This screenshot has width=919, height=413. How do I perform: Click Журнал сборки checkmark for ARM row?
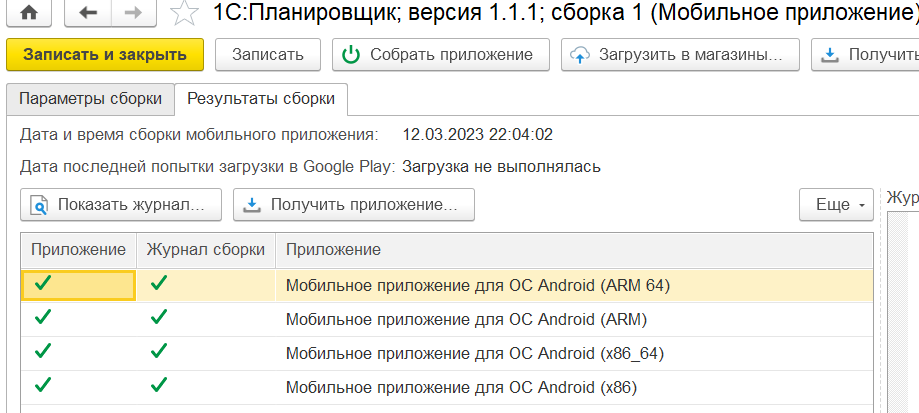pos(159,318)
